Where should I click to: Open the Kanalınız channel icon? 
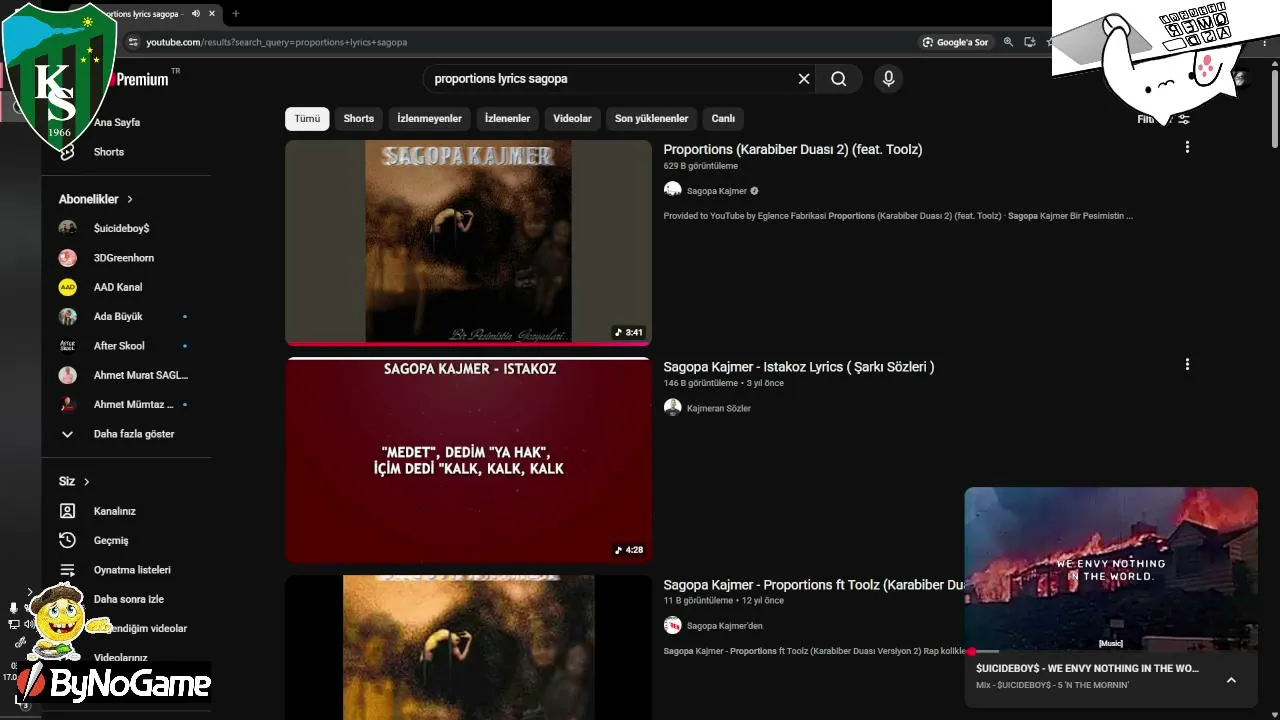pos(67,511)
